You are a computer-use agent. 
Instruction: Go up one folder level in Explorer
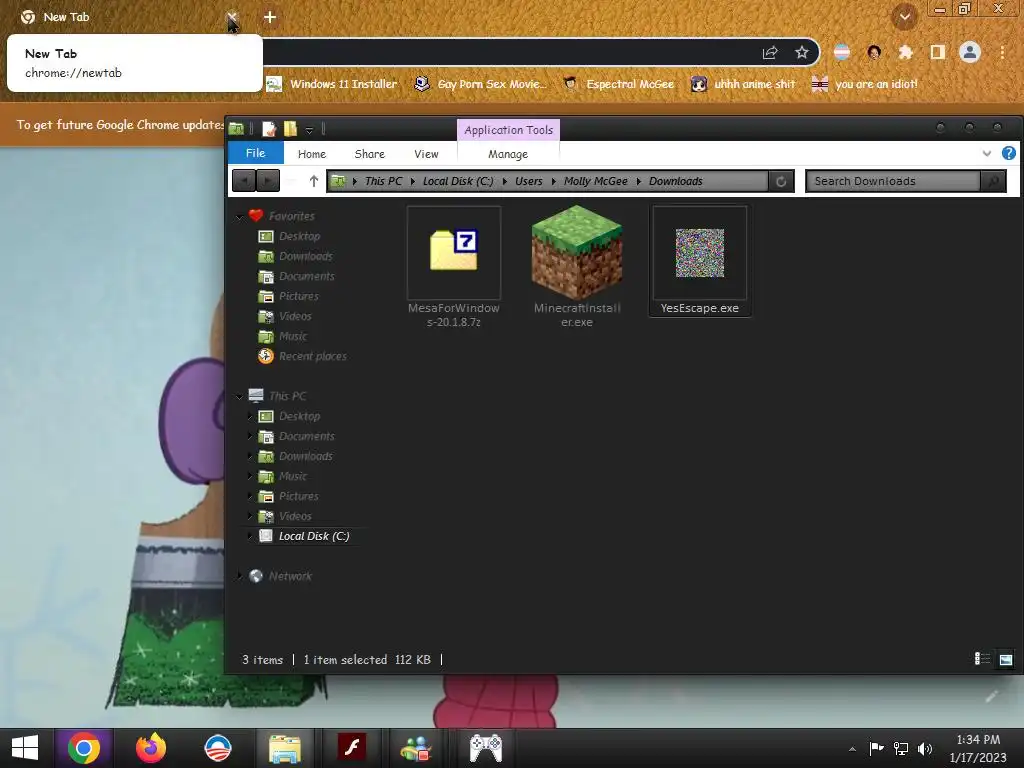[x=313, y=181]
